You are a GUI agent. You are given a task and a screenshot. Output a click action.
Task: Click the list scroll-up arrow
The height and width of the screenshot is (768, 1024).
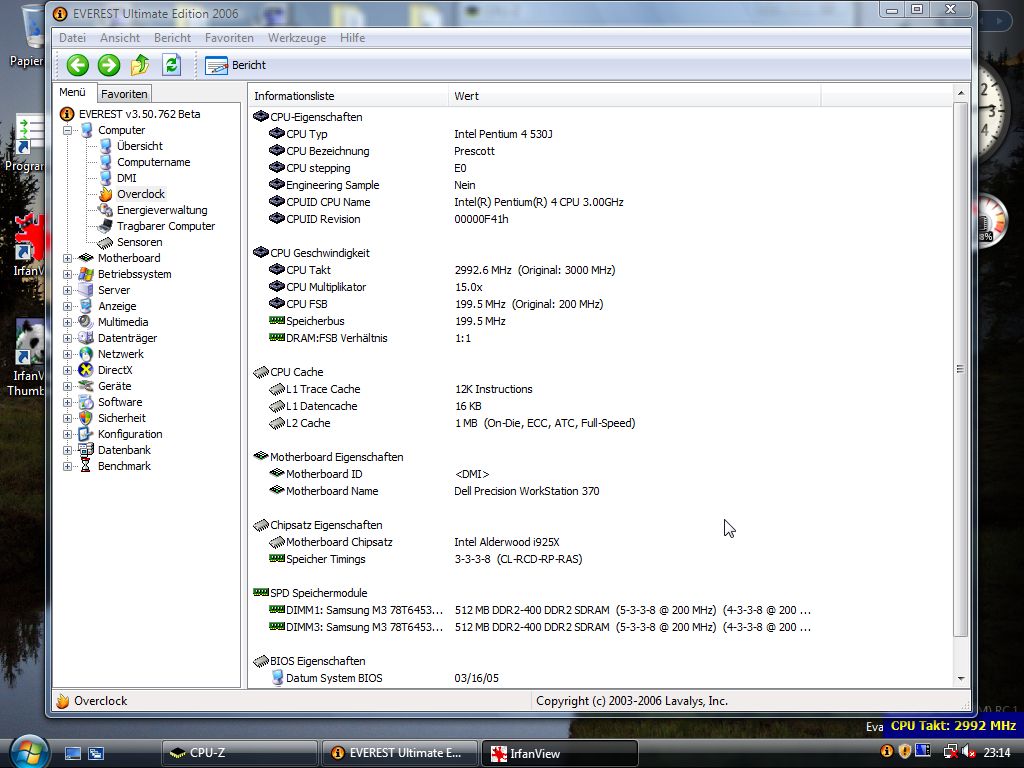click(960, 93)
